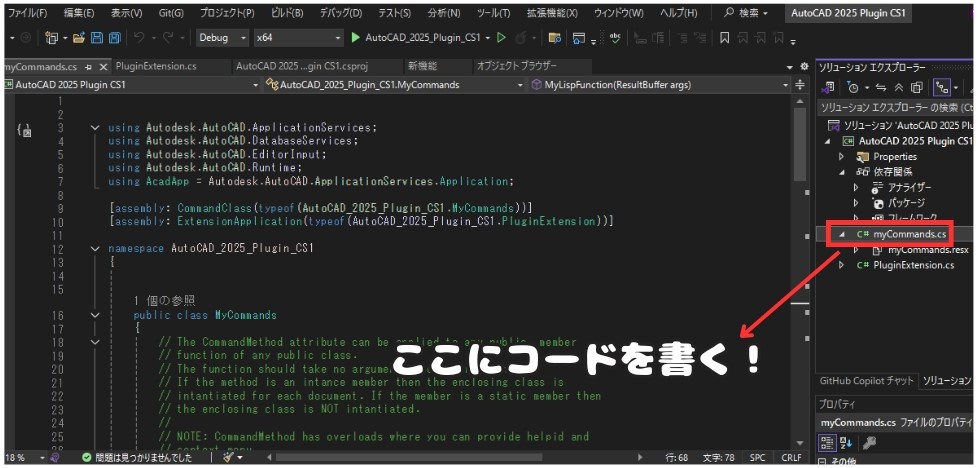Toggle the file nesting tree icon in Solution Explorer
The width and height of the screenshot is (978, 468).
pyautogui.click(x=941, y=87)
